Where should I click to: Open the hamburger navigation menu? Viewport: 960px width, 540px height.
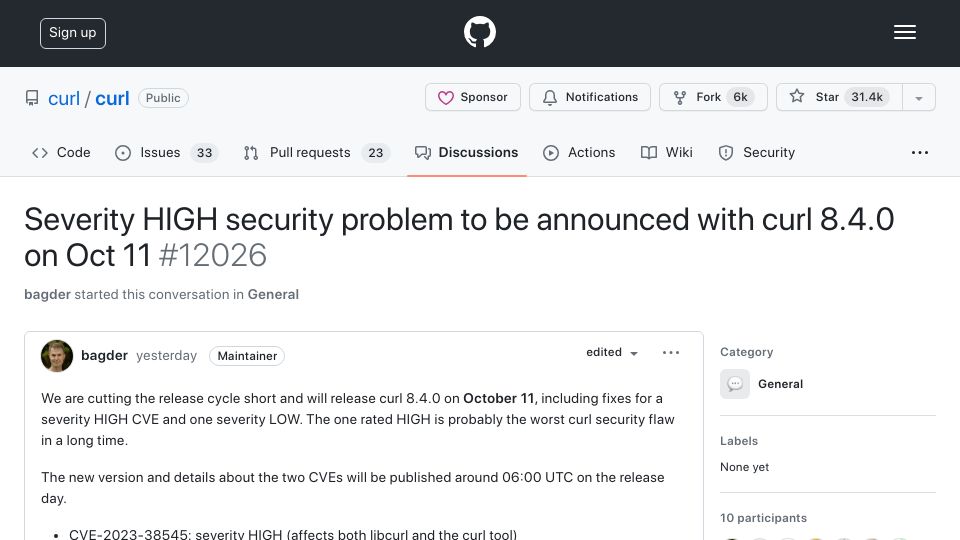(904, 32)
